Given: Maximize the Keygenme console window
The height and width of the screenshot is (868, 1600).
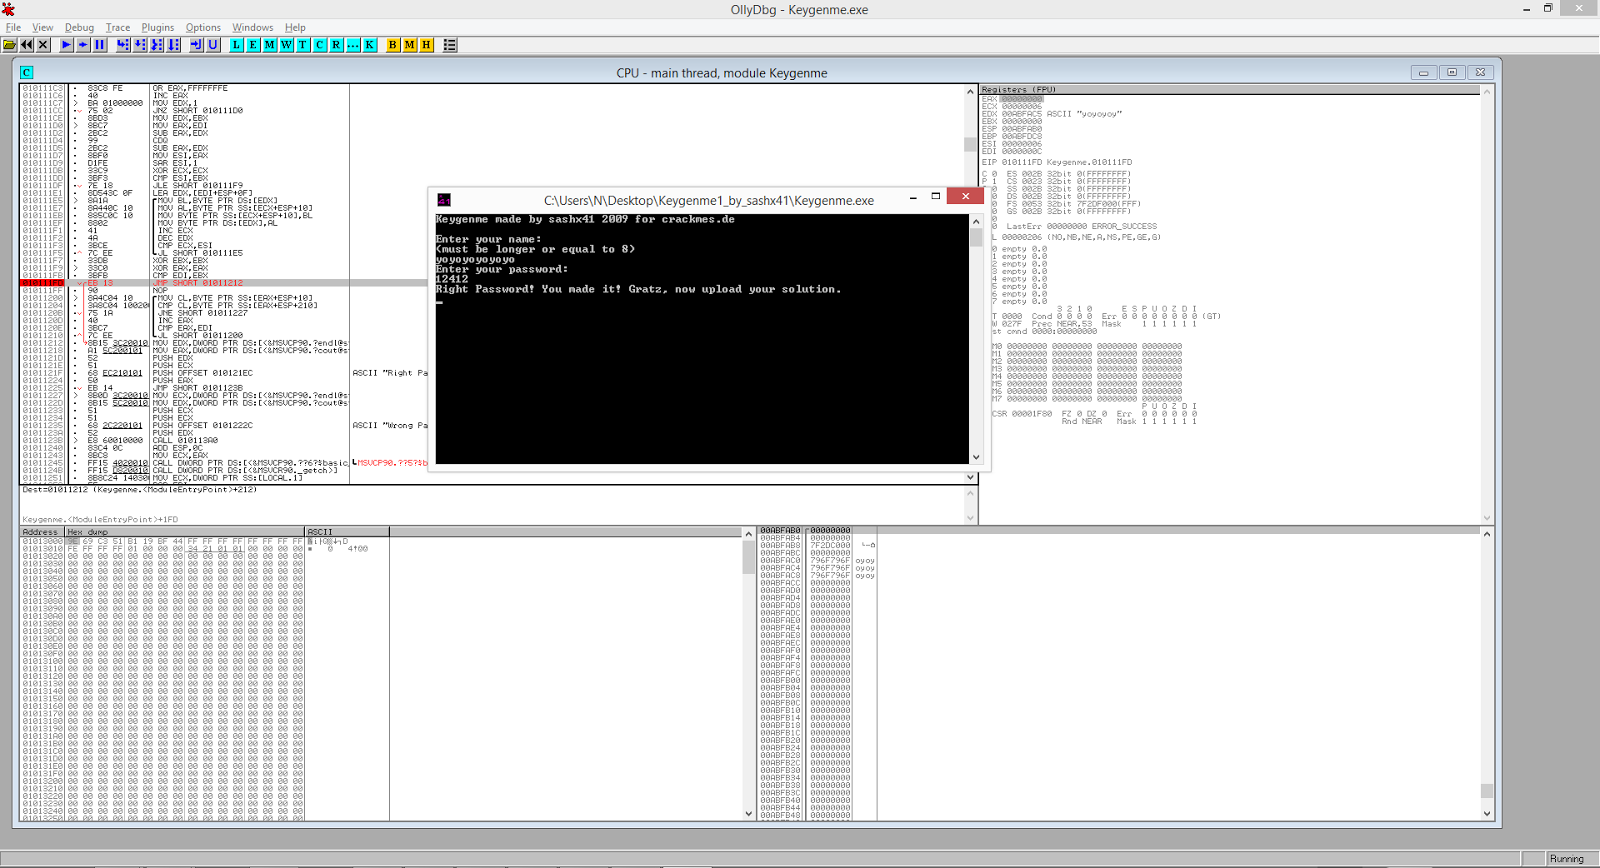Looking at the screenshot, I should pyautogui.click(x=936, y=197).
